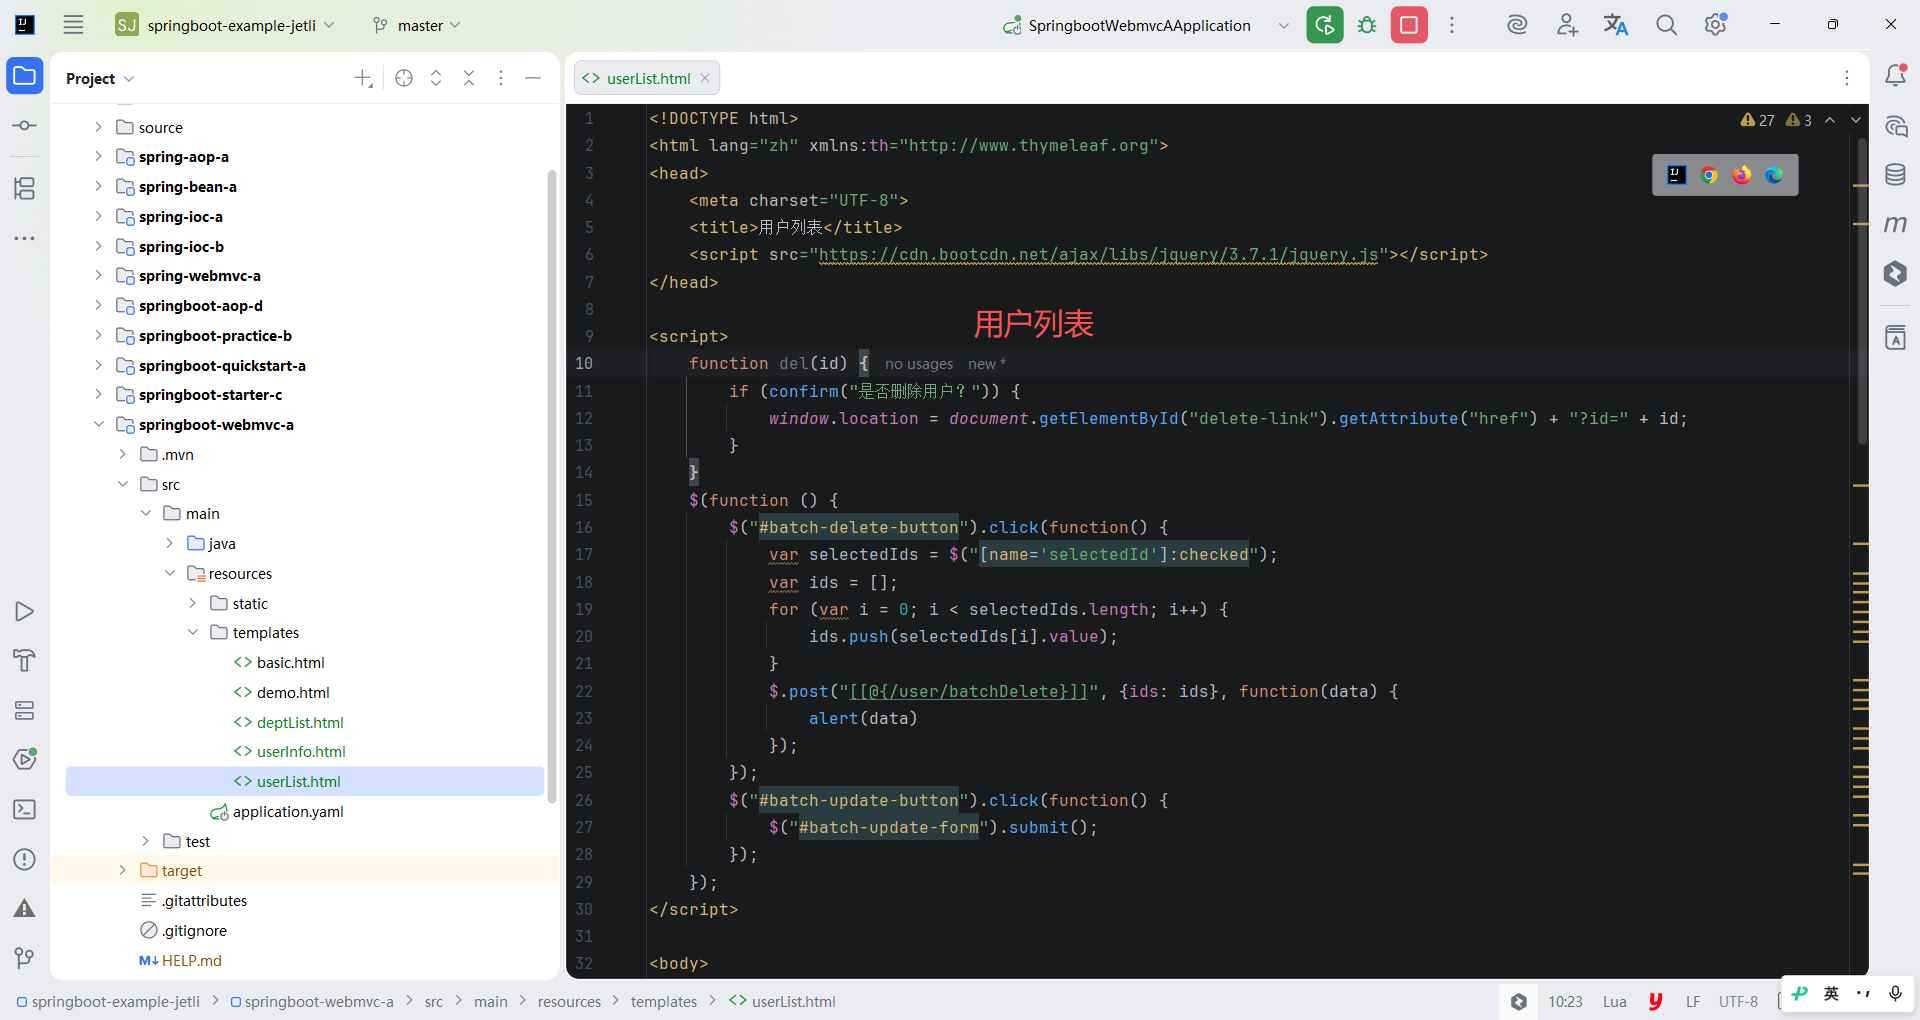Open the springboot-example-jetli project dropdown

click(225, 25)
